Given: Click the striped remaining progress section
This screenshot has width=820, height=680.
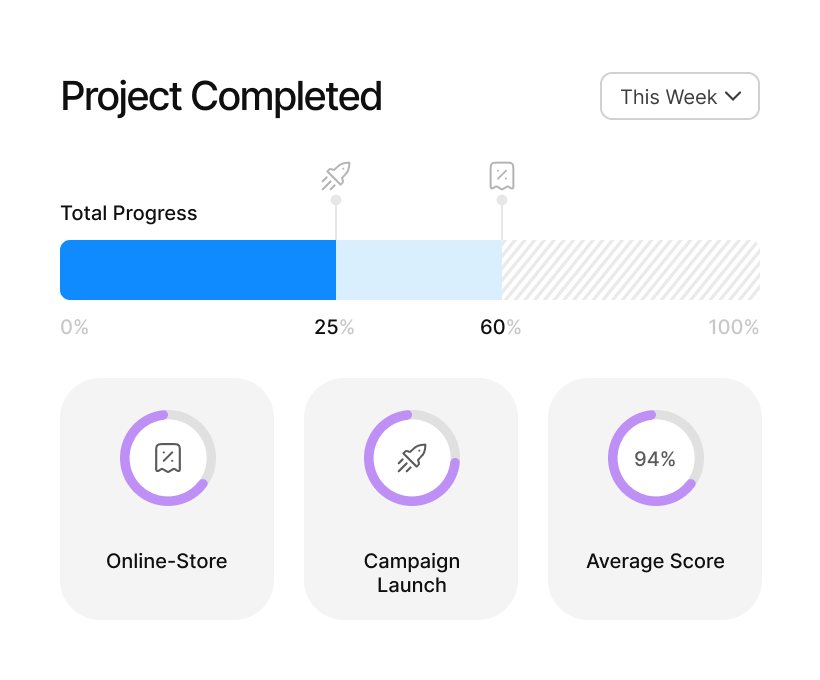Looking at the screenshot, I should (x=630, y=270).
